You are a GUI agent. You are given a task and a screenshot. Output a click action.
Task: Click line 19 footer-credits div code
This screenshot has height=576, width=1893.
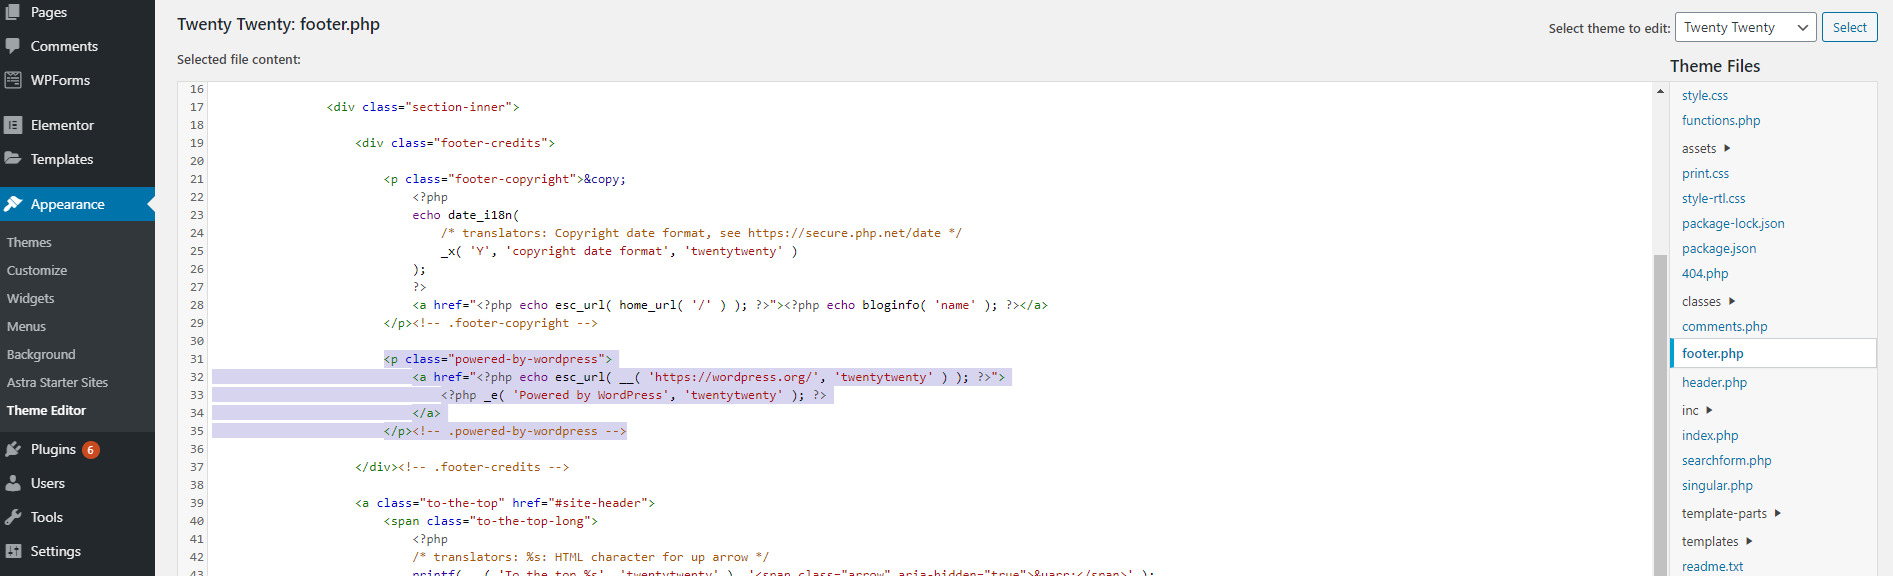455,143
